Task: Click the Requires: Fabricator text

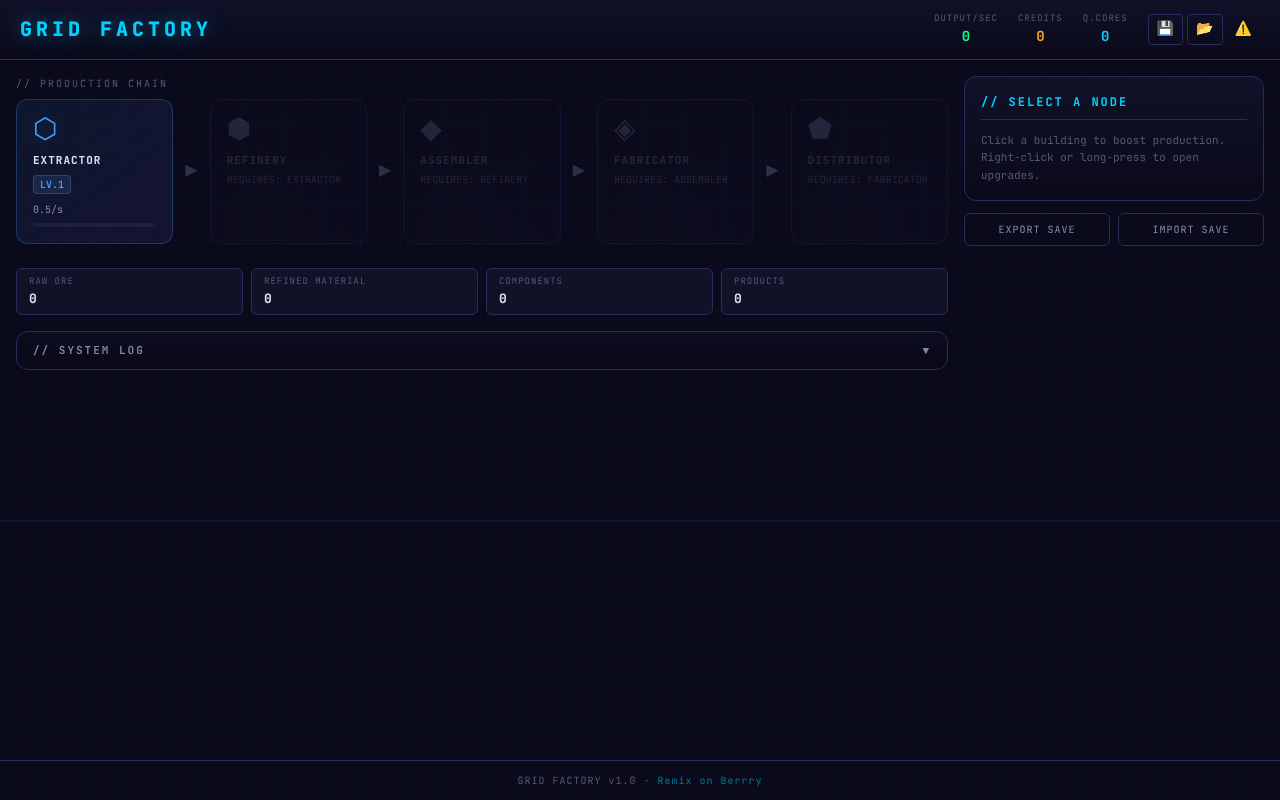Action: (868, 180)
